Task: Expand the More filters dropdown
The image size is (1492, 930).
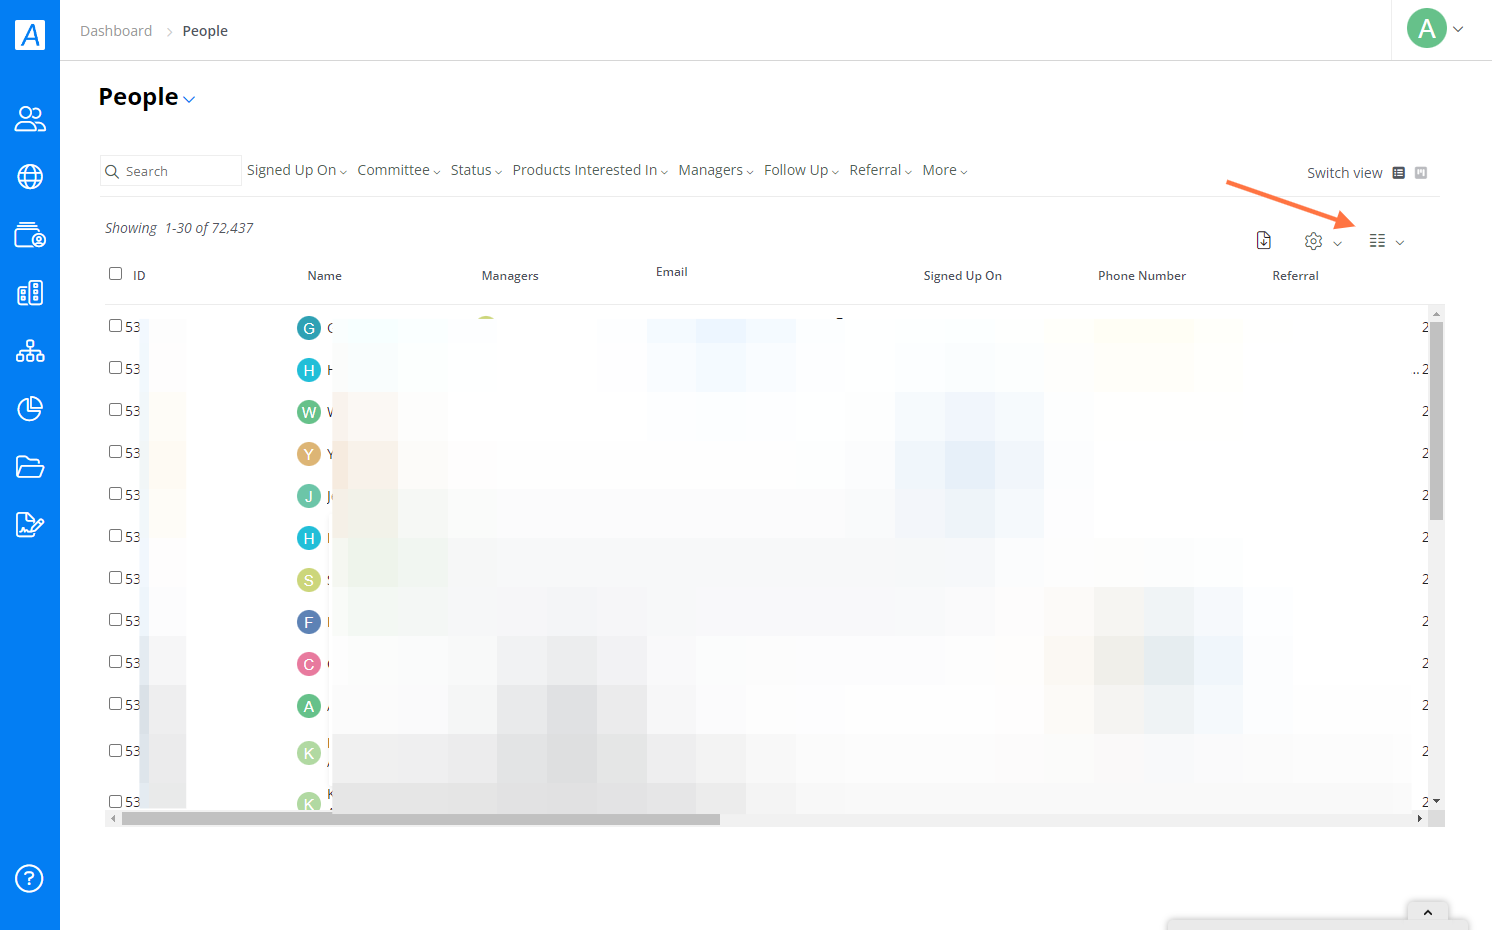Action: (945, 171)
